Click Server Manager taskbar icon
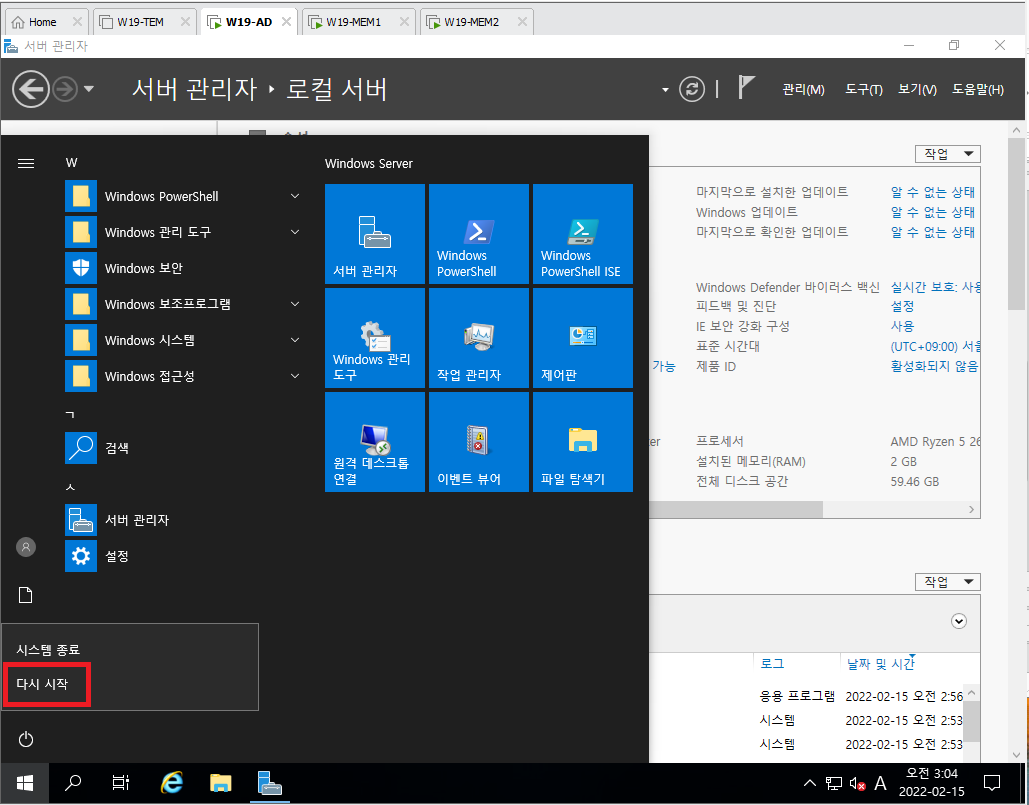This screenshot has width=1029, height=805. [x=269, y=783]
